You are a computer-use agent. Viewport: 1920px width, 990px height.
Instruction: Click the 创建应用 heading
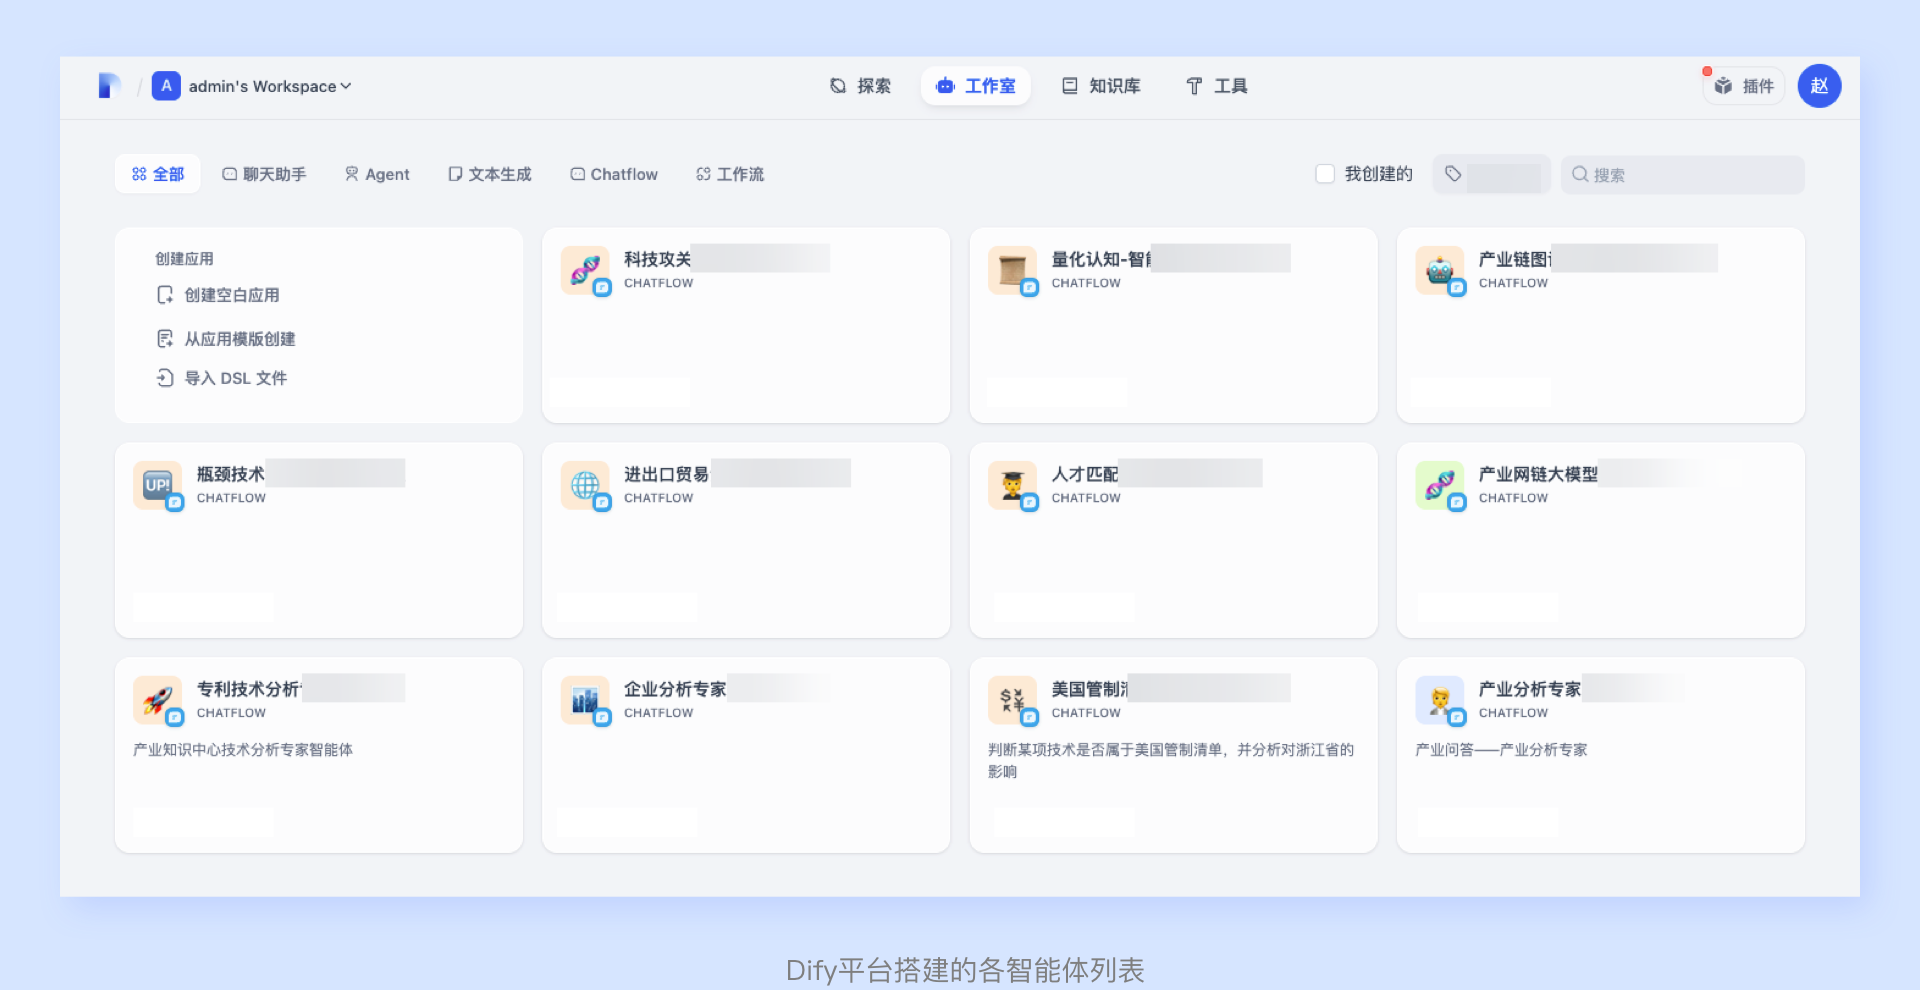184,259
